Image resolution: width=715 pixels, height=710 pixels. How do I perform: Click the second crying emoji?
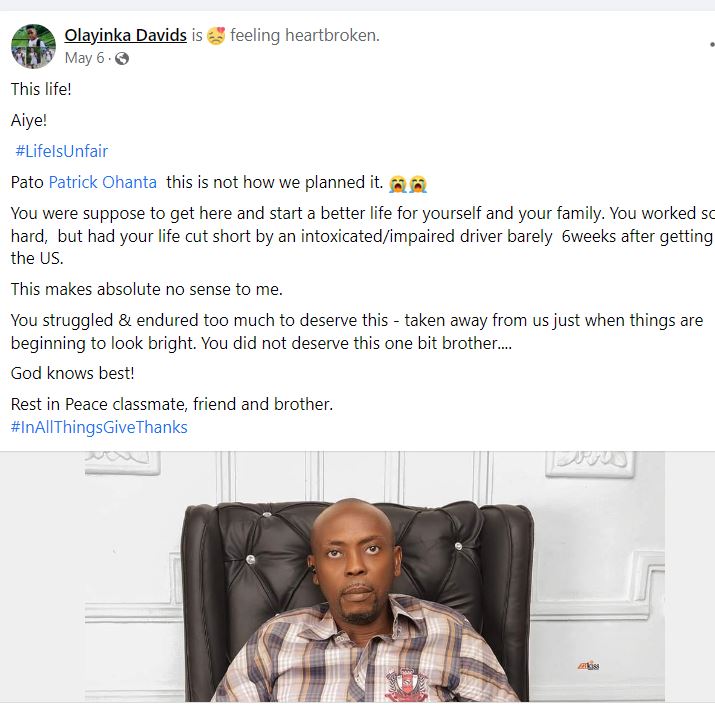[418, 184]
